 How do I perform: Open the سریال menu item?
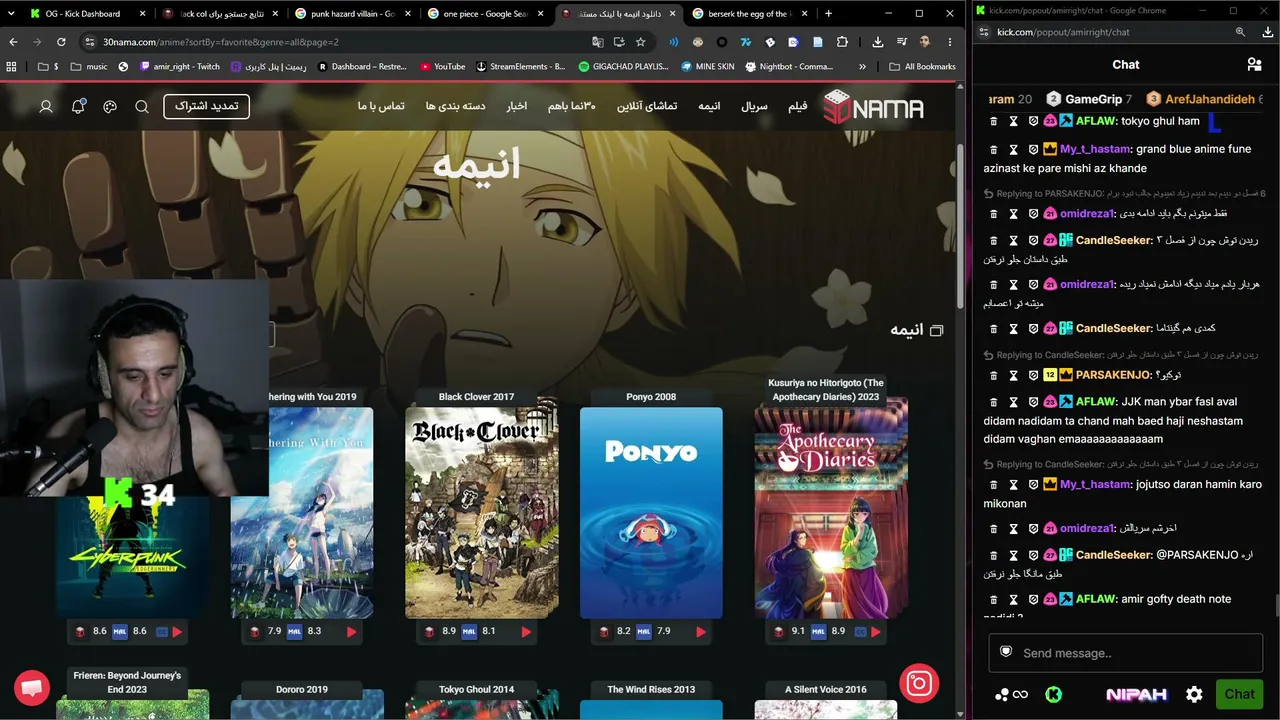pos(755,106)
